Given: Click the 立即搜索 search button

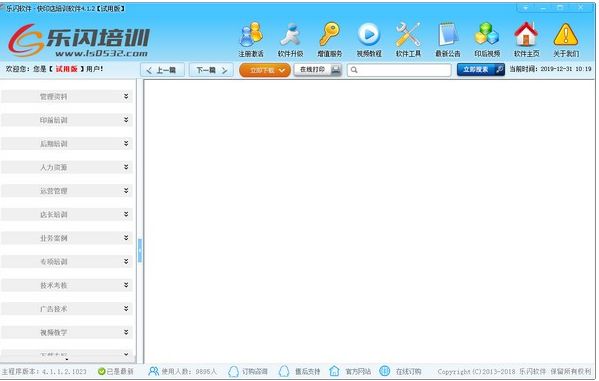Looking at the screenshot, I should click(x=481, y=70).
